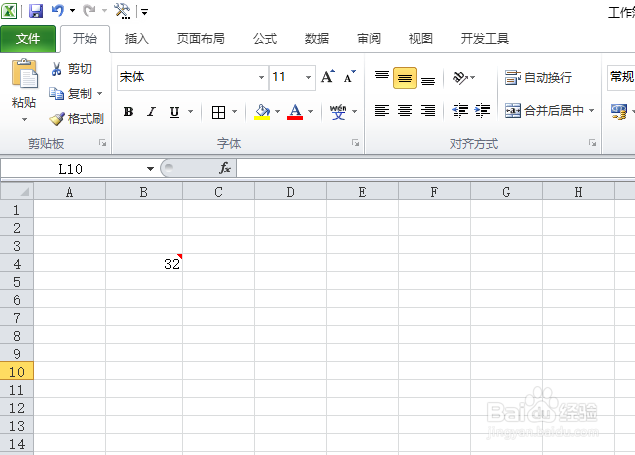
Task: Open the Name Box dropdown arrow
Action: [x=150, y=169]
